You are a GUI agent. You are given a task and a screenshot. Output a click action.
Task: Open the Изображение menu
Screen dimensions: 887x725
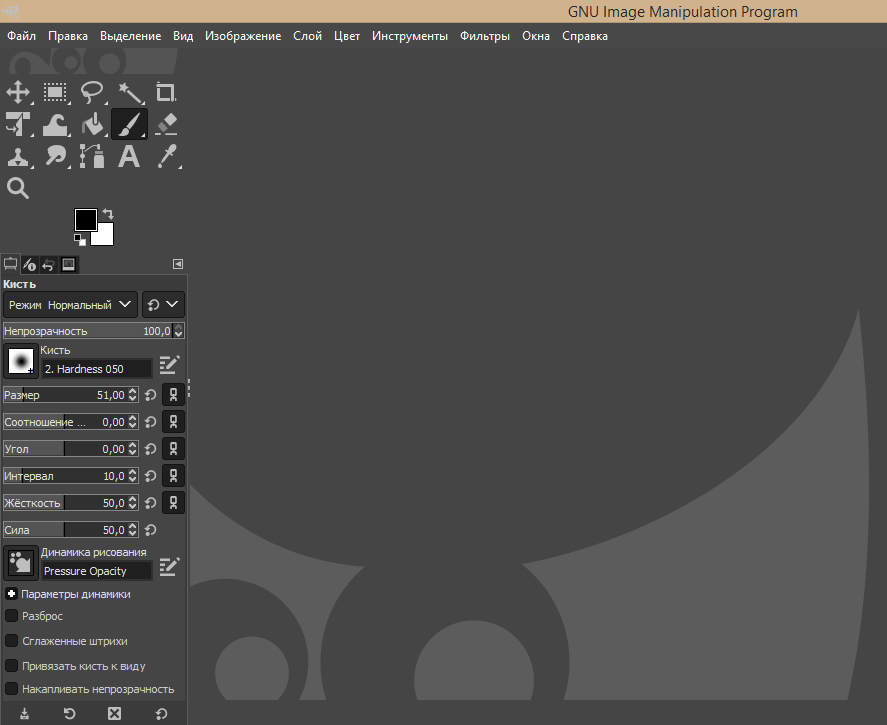pyautogui.click(x=243, y=36)
